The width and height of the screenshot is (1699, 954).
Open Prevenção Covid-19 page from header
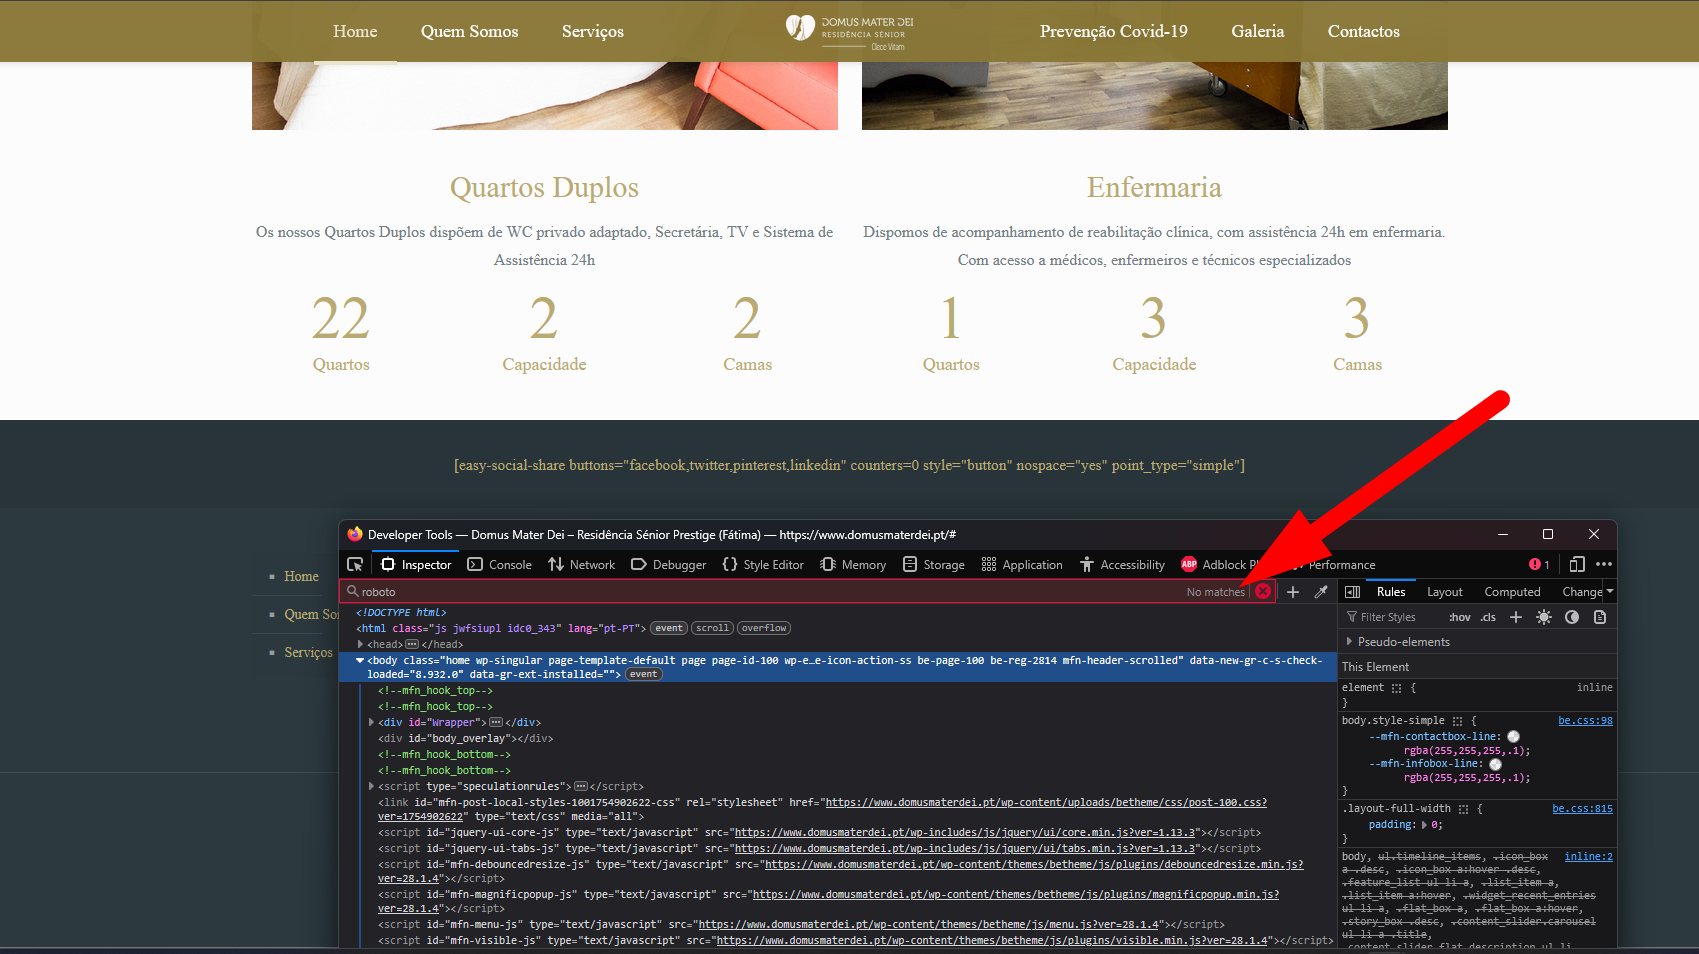point(1114,31)
